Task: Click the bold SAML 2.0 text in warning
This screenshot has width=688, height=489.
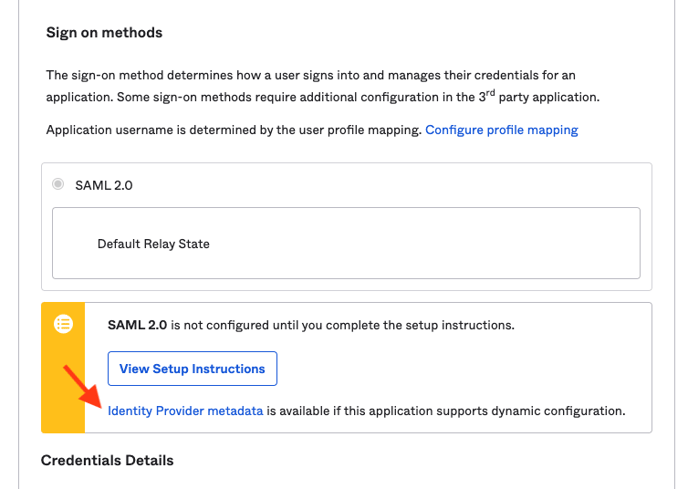Action: coord(137,325)
